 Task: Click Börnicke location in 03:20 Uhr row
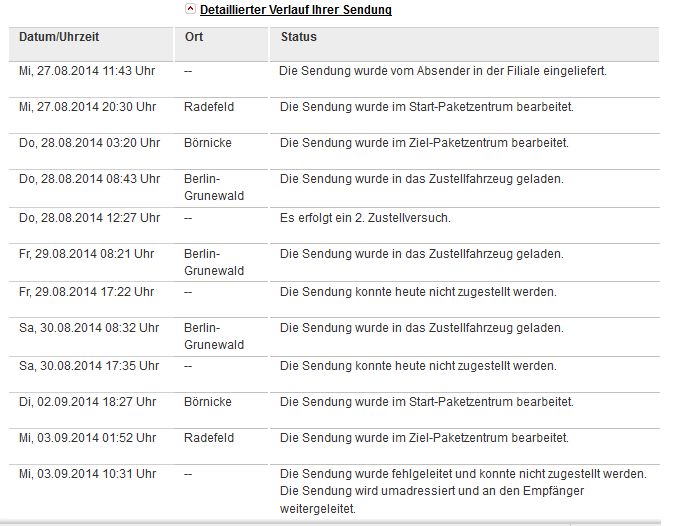tap(208, 143)
